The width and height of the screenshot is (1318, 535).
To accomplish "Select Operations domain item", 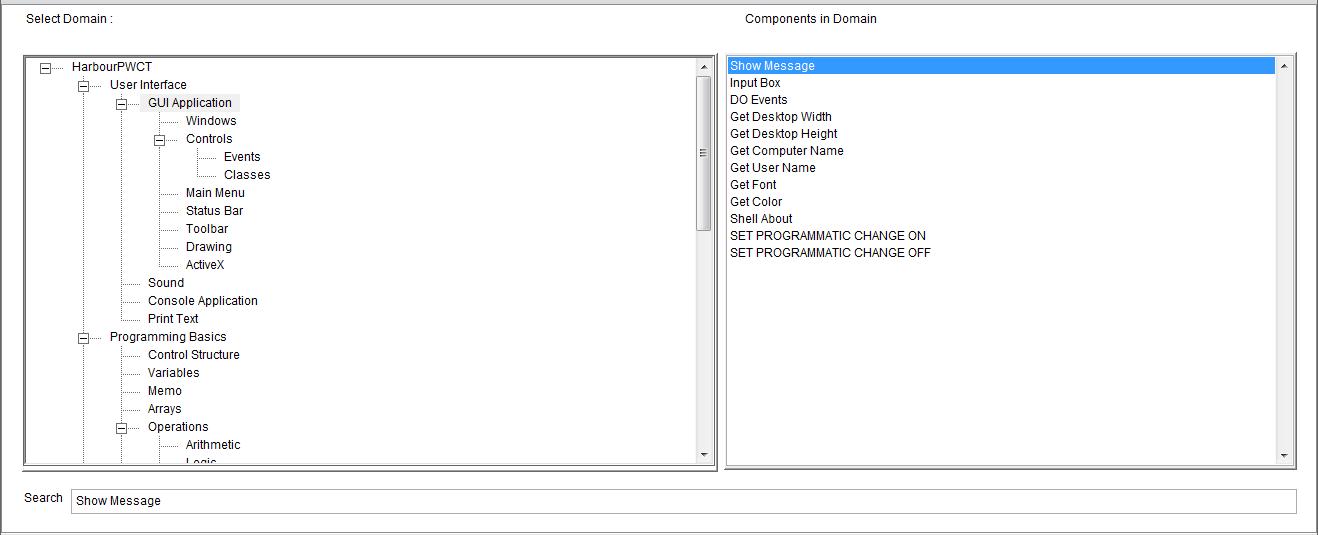I will click(178, 427).
